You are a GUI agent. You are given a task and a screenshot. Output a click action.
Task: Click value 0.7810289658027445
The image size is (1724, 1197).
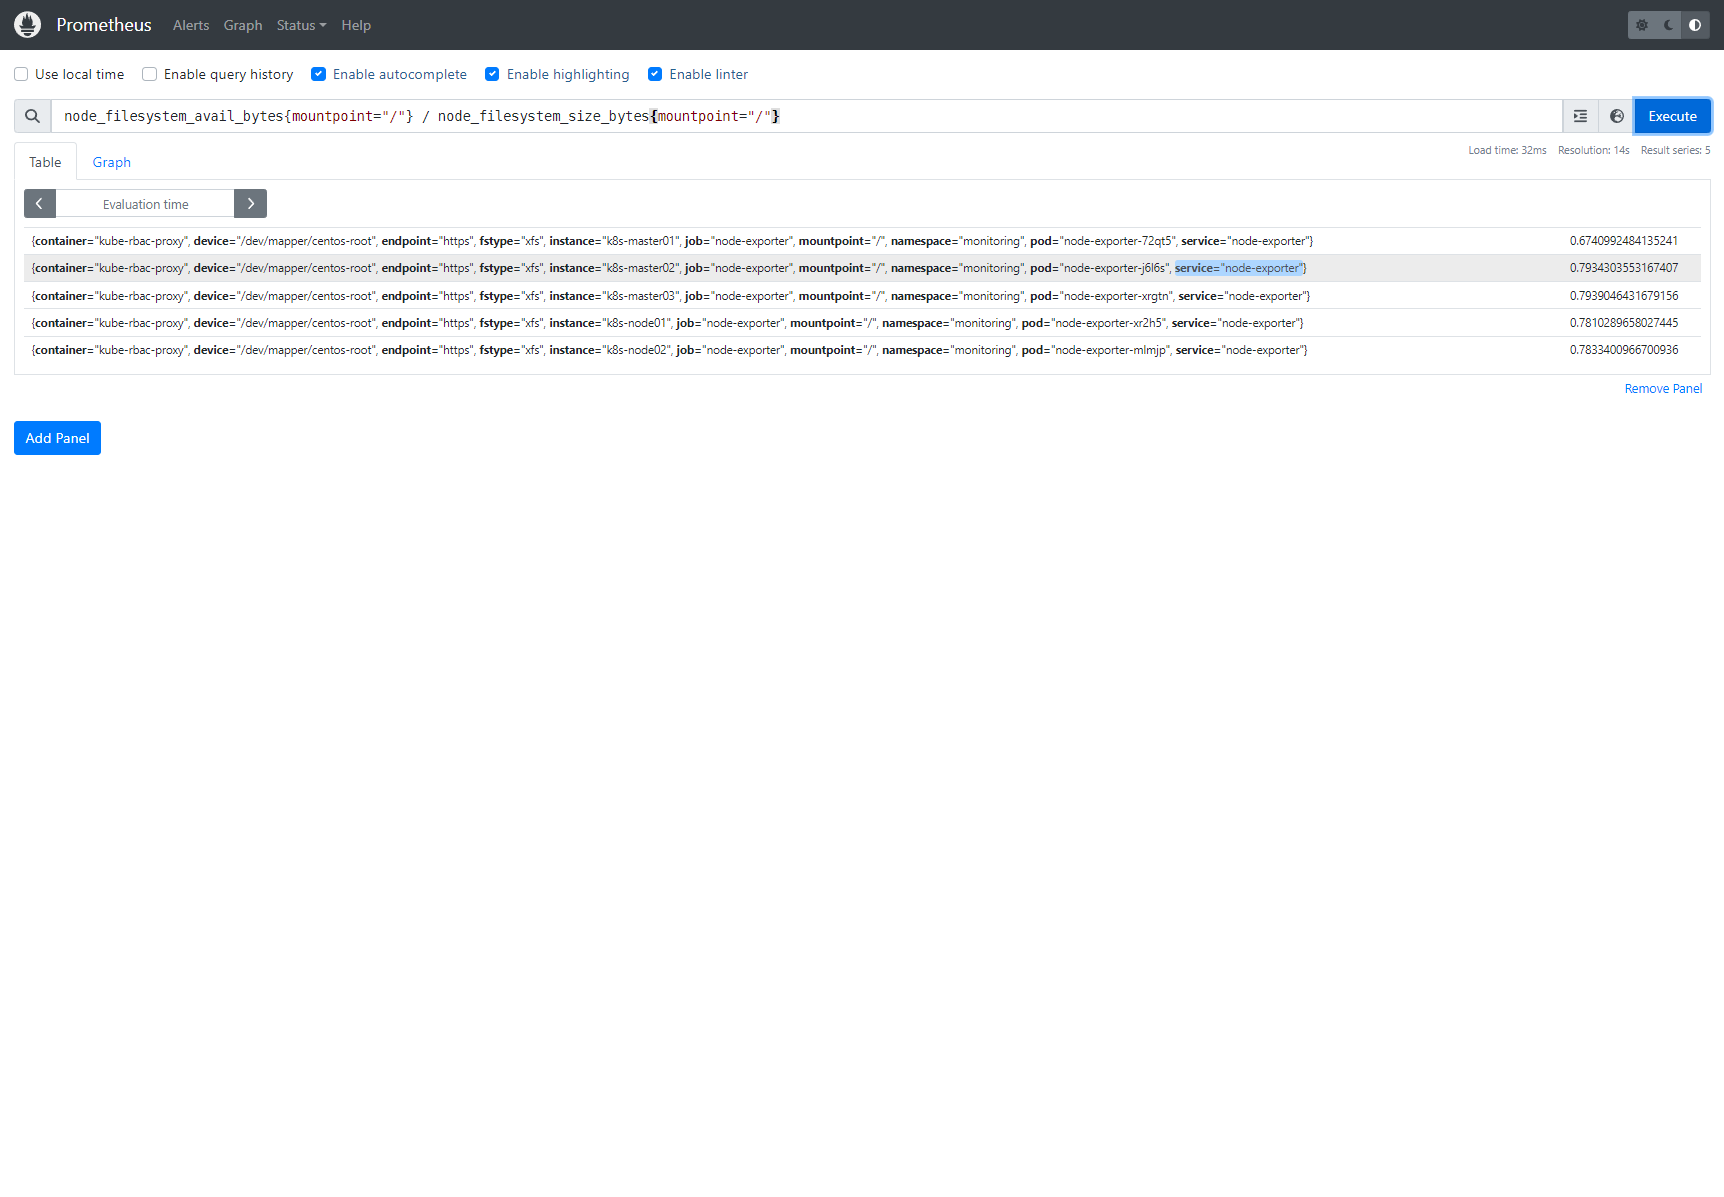click(x=1624, y=323)
